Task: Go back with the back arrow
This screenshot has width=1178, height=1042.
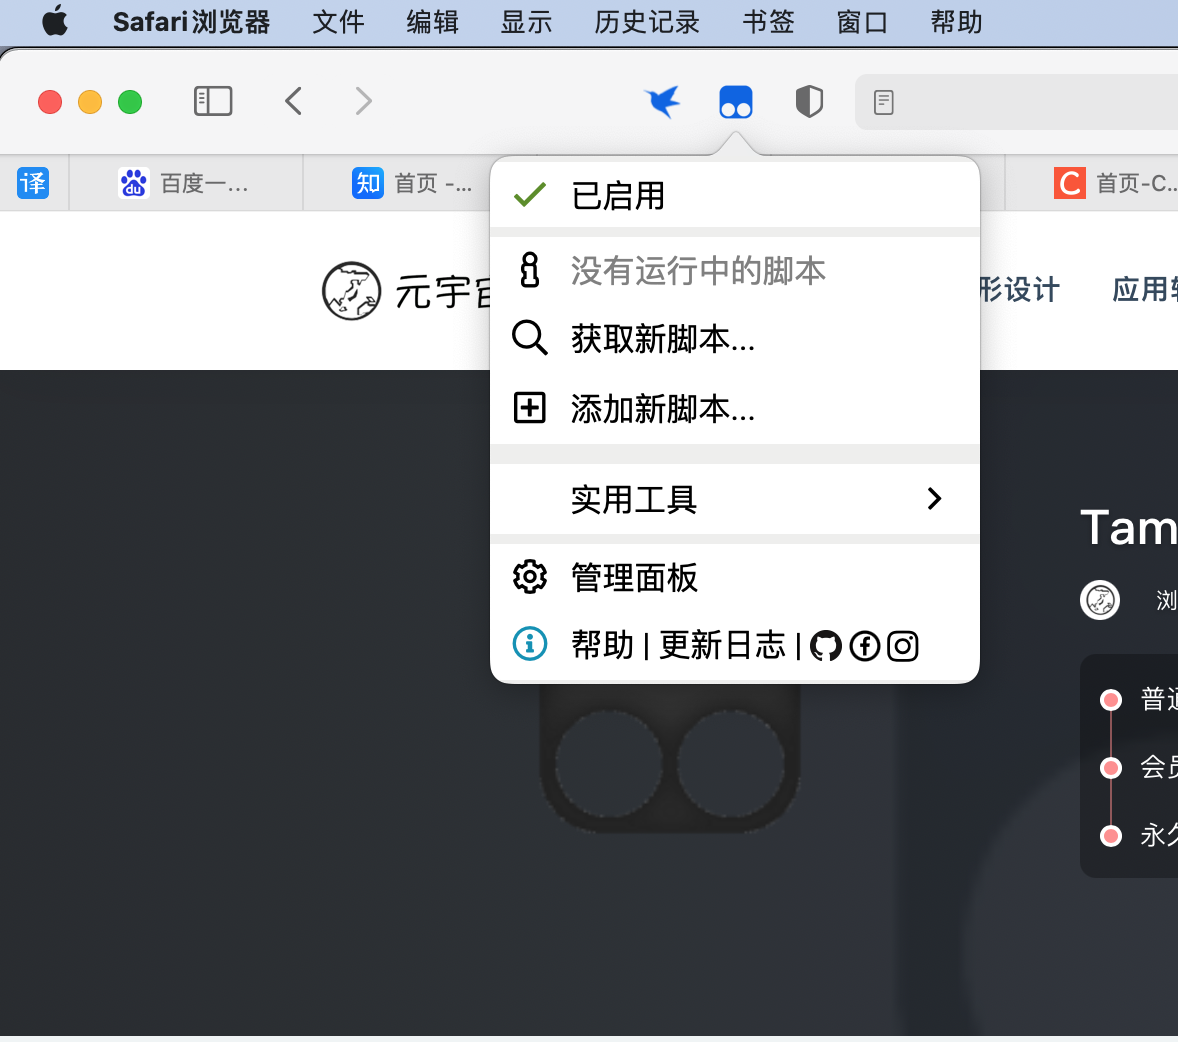Action: (x=293, y=102)
